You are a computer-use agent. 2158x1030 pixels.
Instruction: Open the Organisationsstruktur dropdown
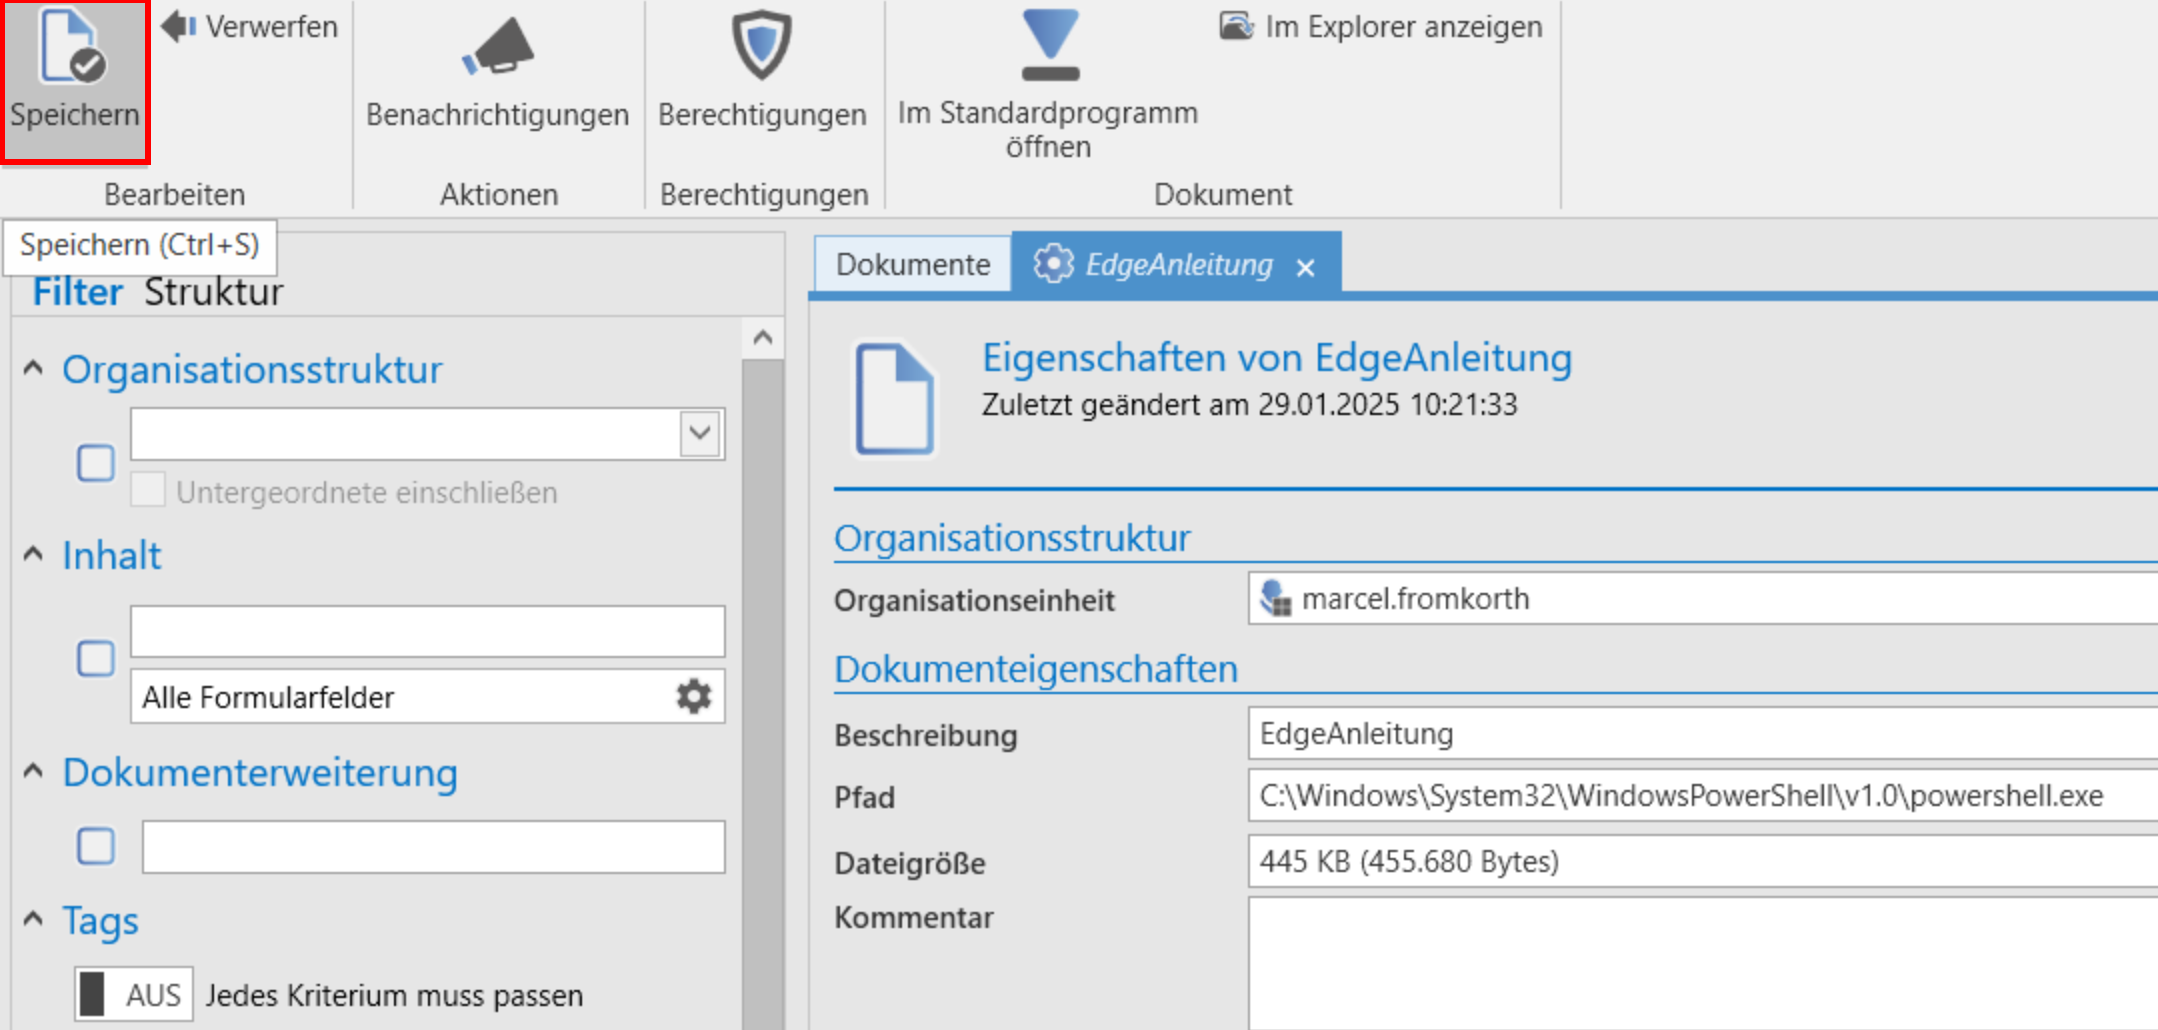(x=700, y=433)
